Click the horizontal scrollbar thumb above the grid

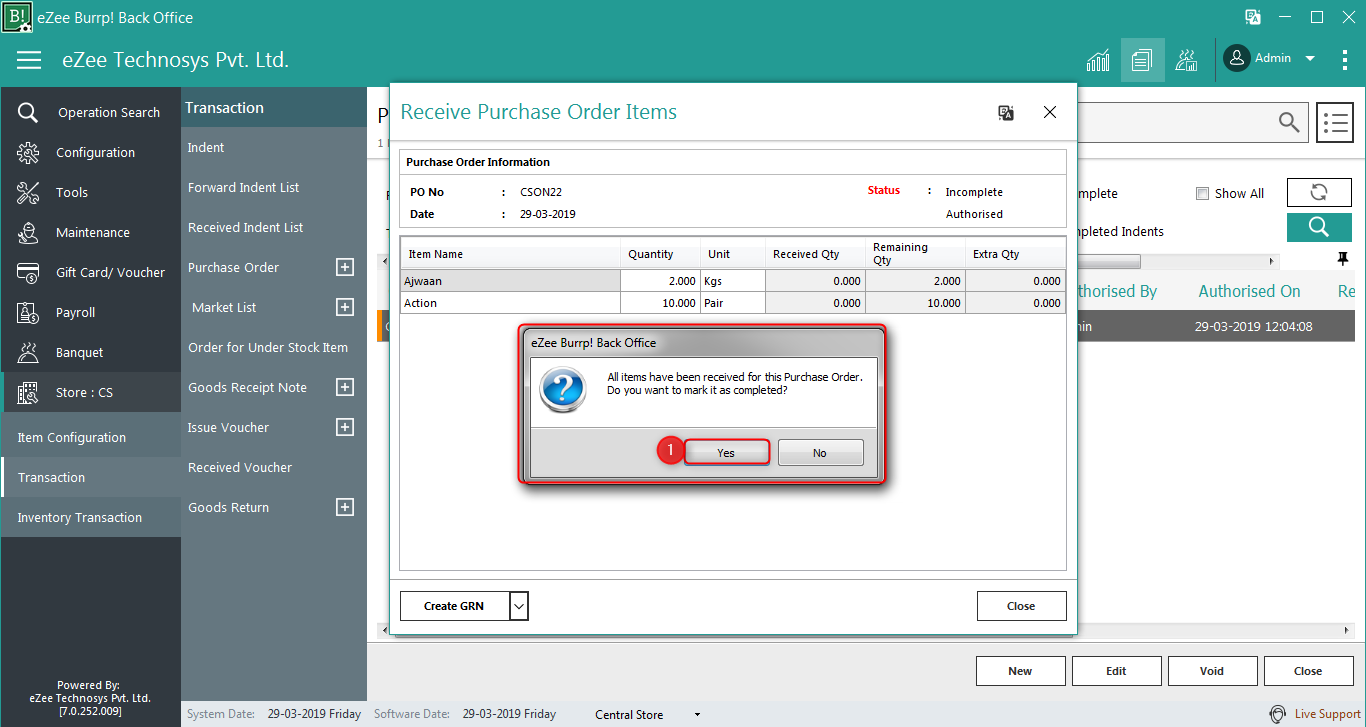1109,261
